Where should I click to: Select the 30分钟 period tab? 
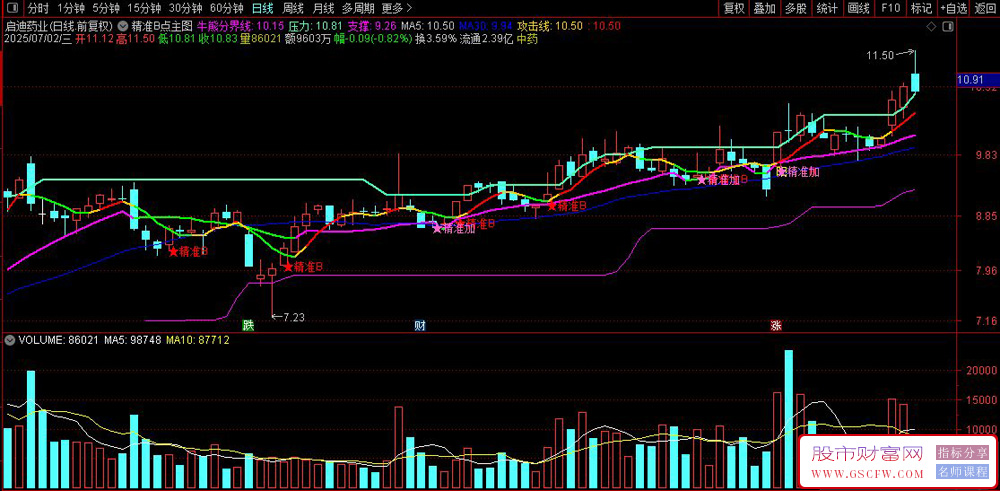[186, 8]
